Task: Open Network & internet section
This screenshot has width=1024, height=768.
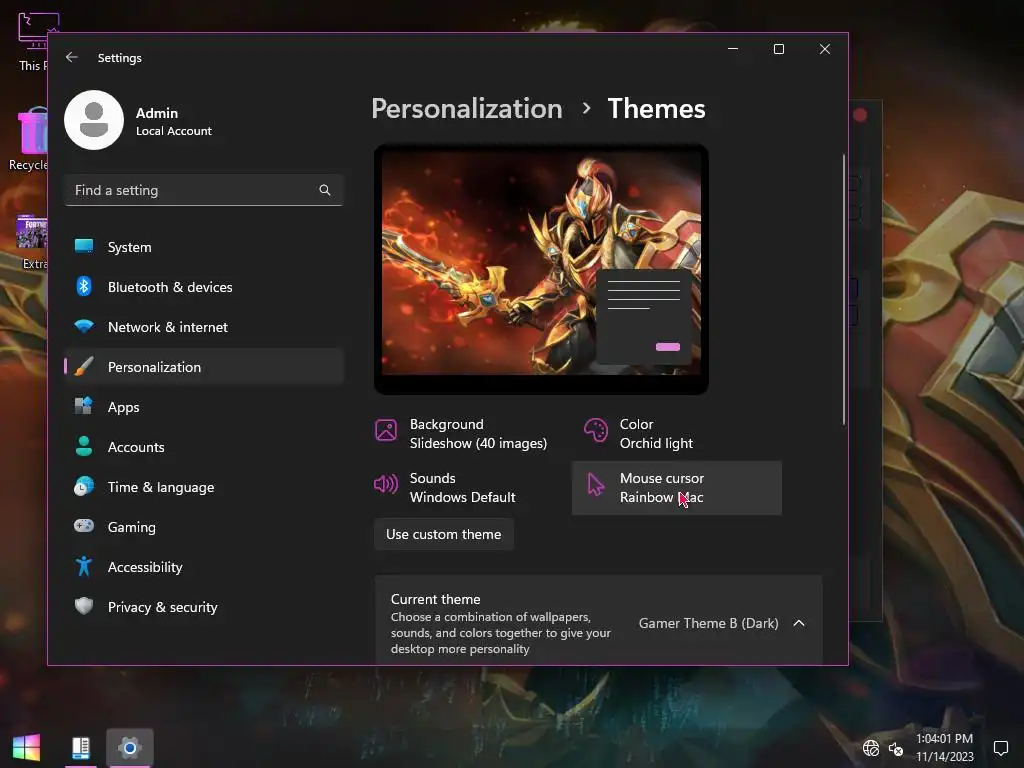Action: (x=204, y=327)
